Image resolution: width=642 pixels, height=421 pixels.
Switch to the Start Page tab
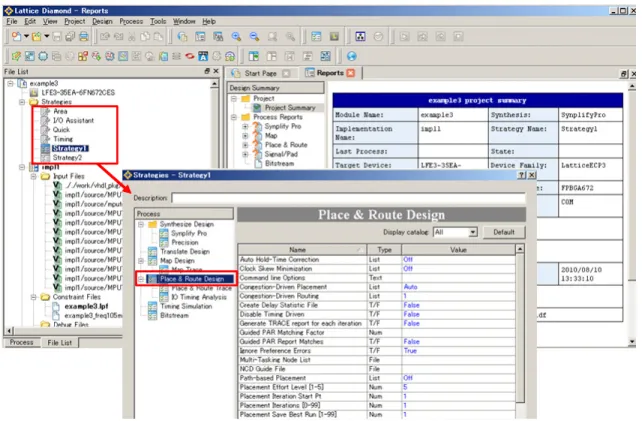coord(260,73)
